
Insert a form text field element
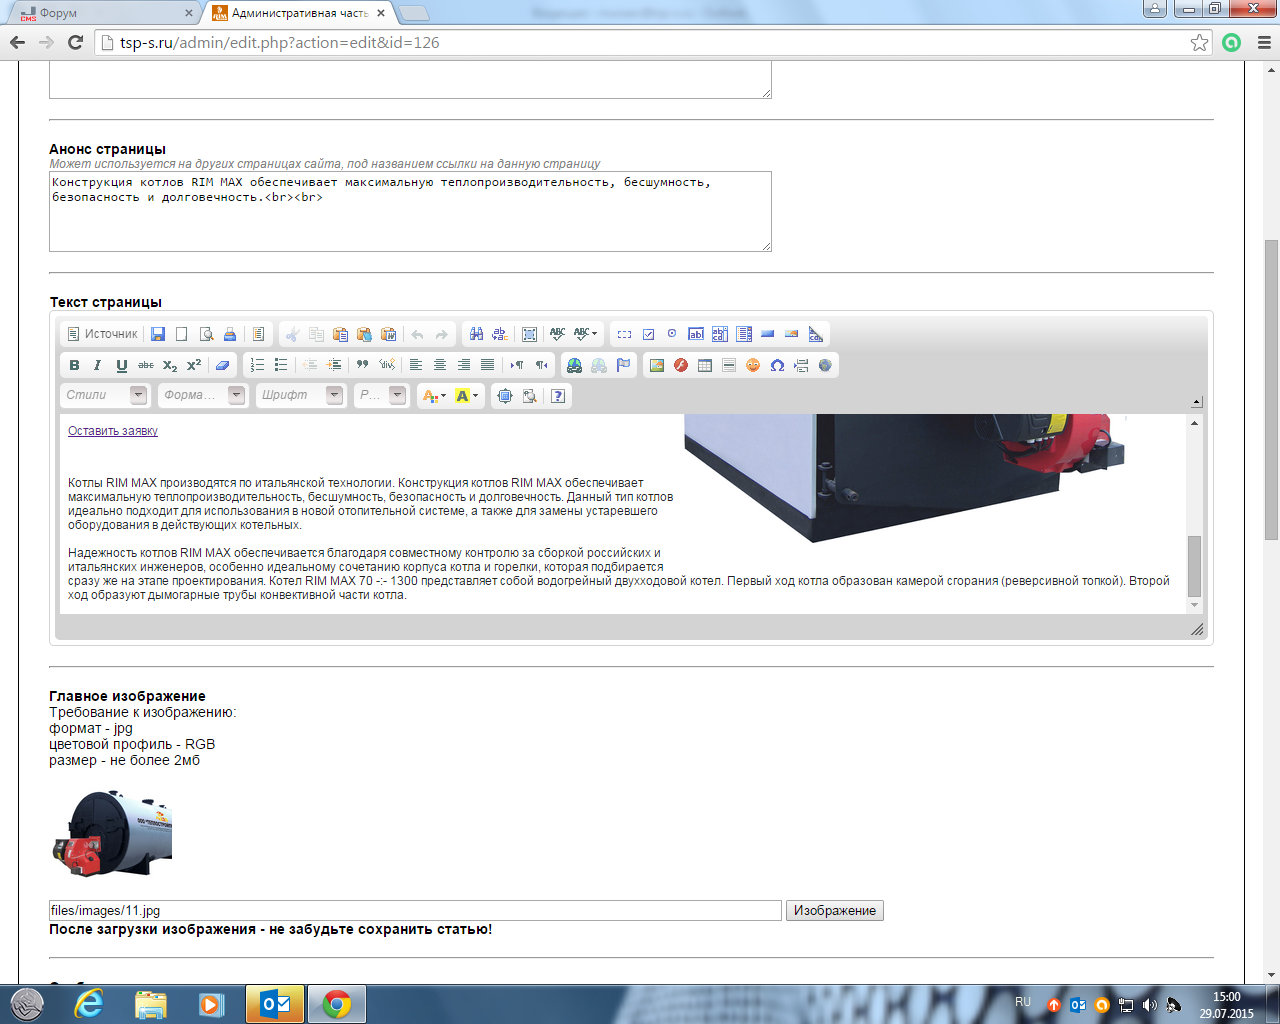696,334
